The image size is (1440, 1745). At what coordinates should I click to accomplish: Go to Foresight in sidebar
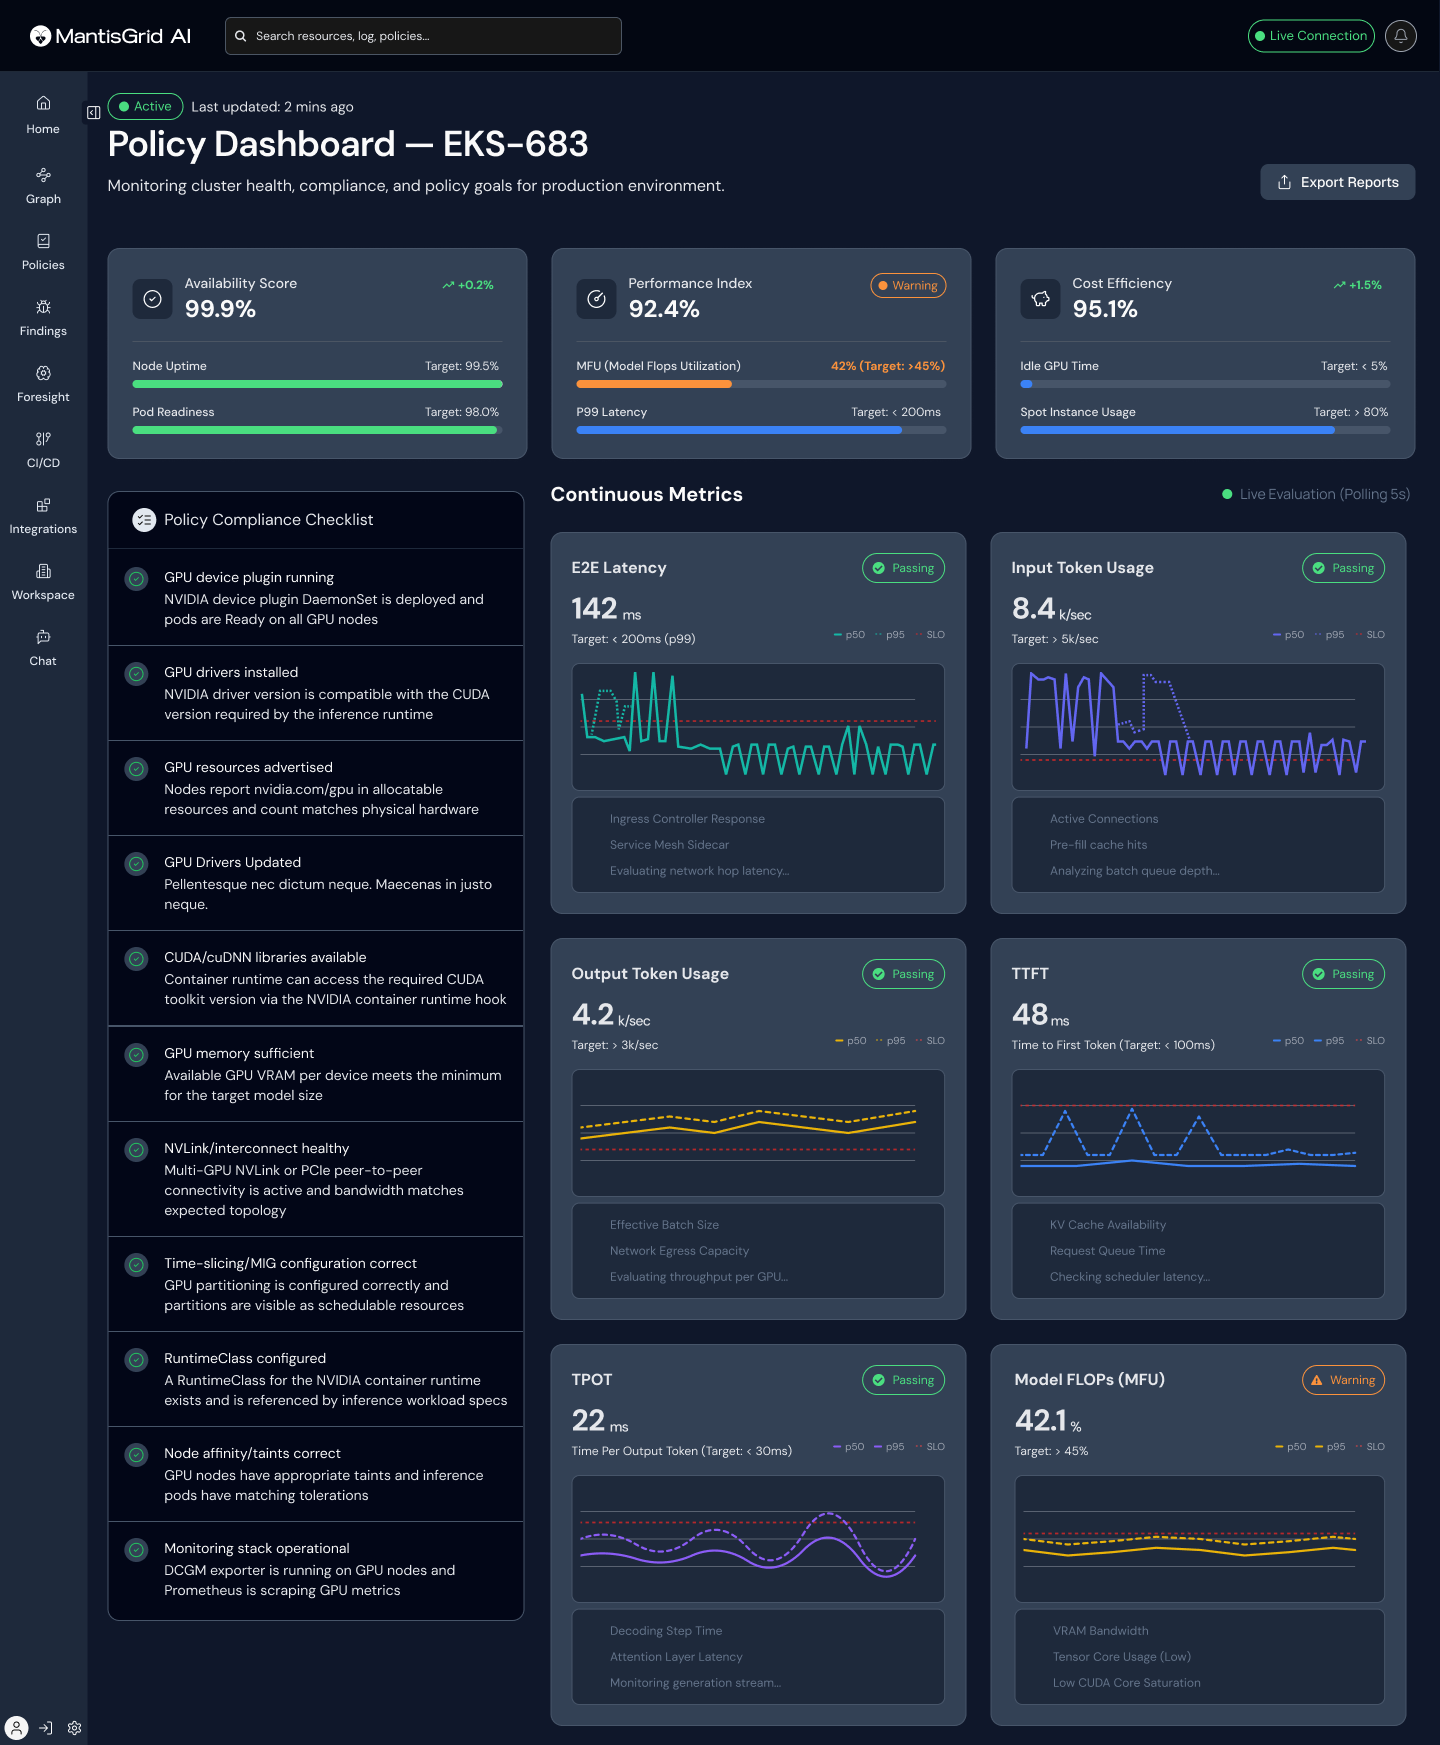pyautogui.click(x=43, y=384)
